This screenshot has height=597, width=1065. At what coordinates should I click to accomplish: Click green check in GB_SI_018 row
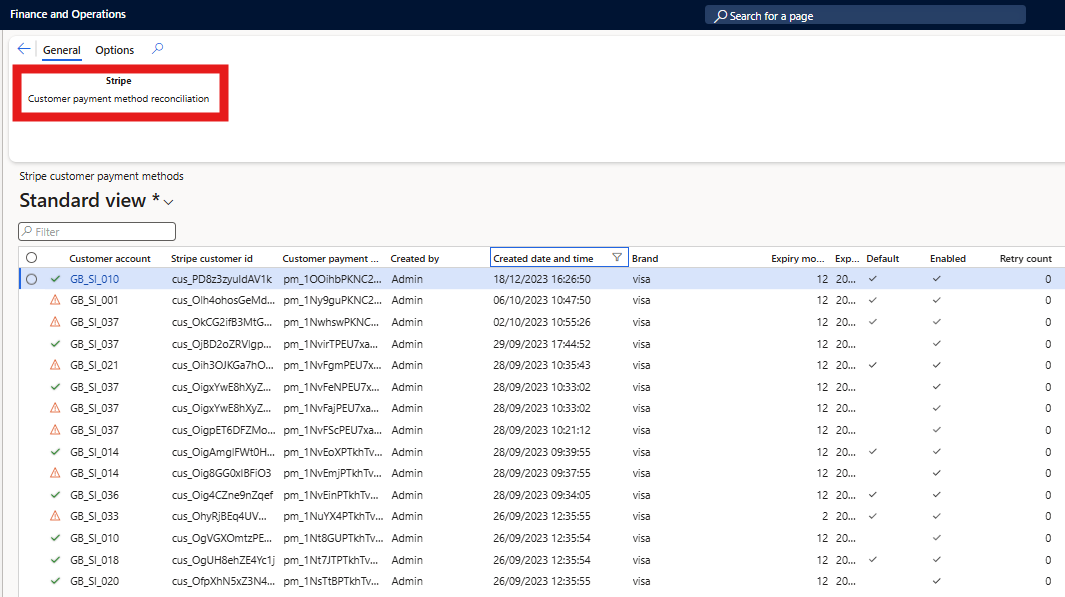point(56,560)
